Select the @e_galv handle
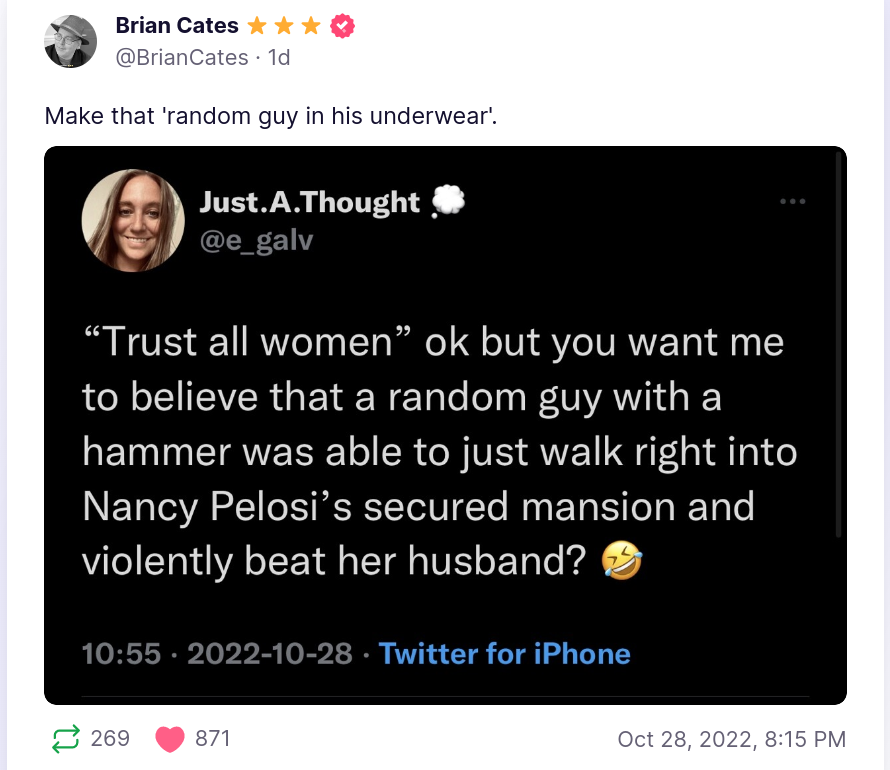 pos(255,241)
